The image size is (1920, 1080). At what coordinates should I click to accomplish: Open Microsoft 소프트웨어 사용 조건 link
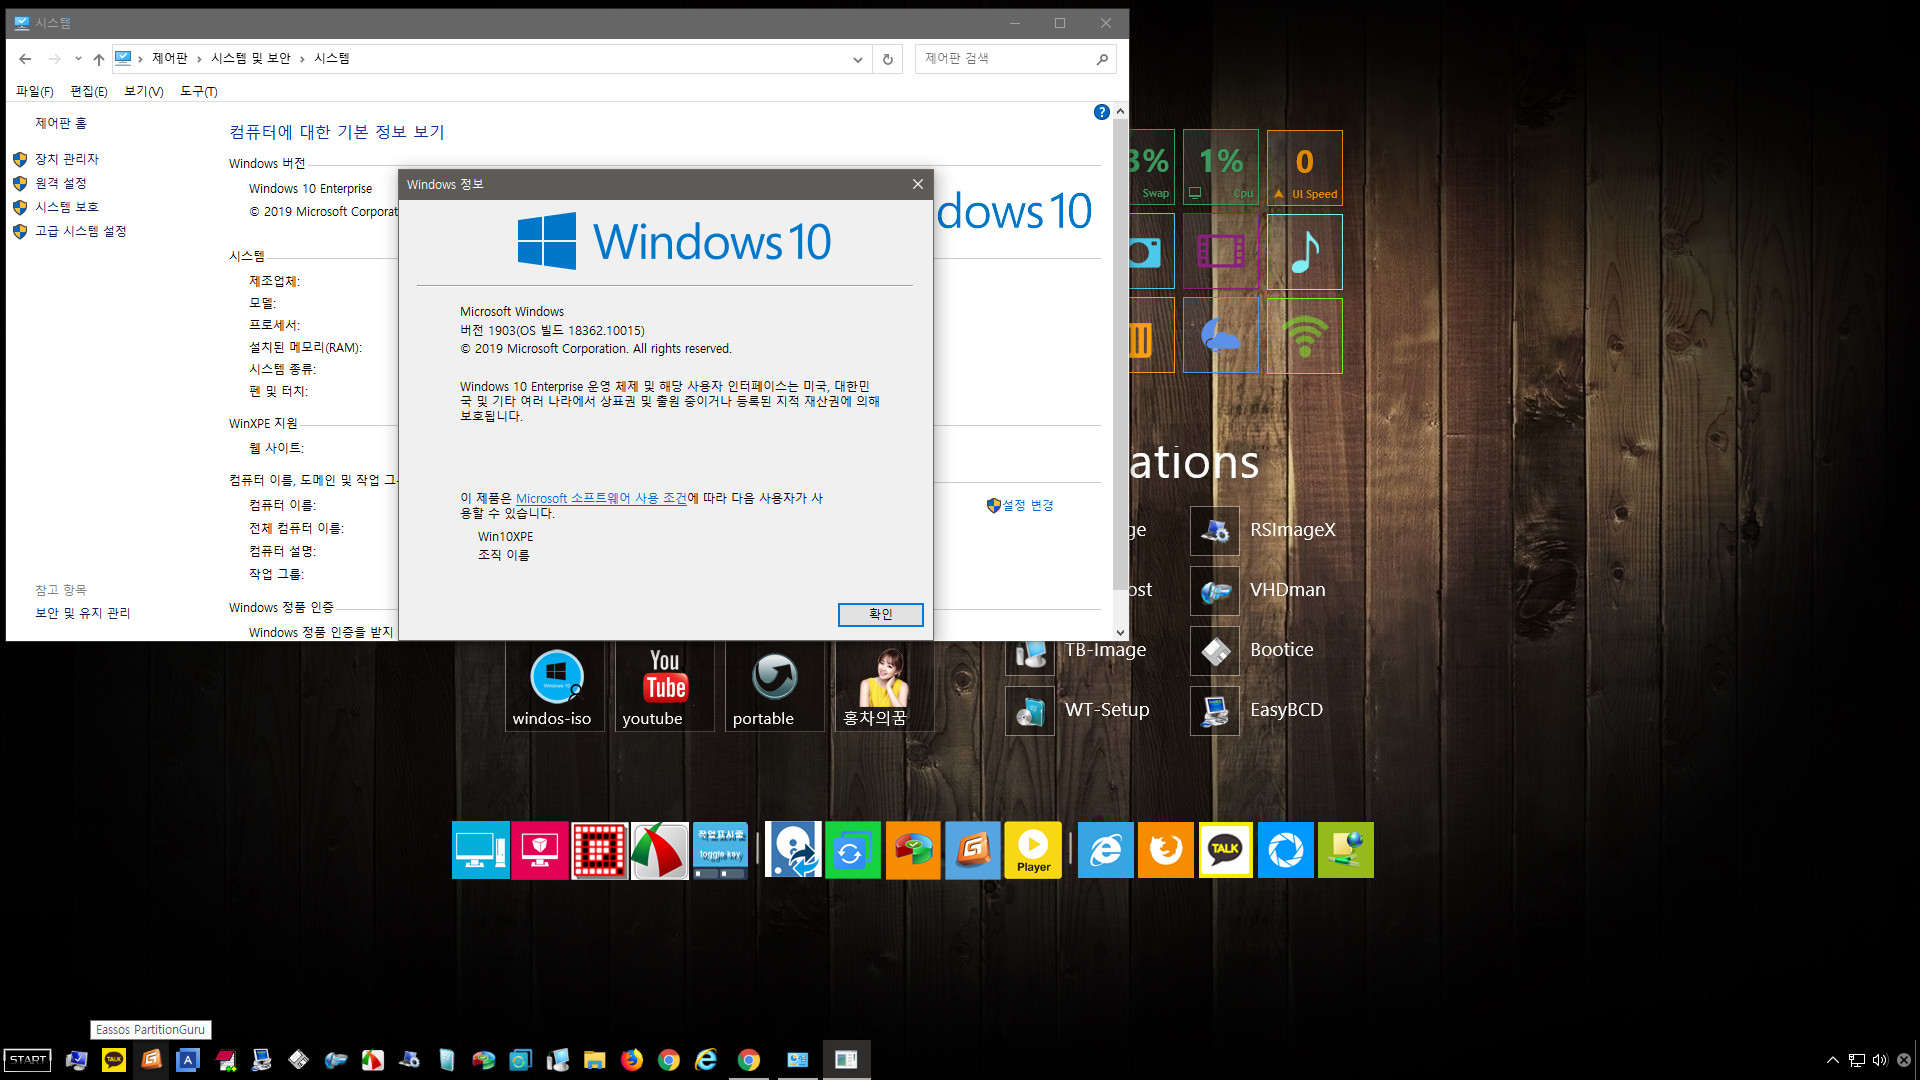[601, 498]
